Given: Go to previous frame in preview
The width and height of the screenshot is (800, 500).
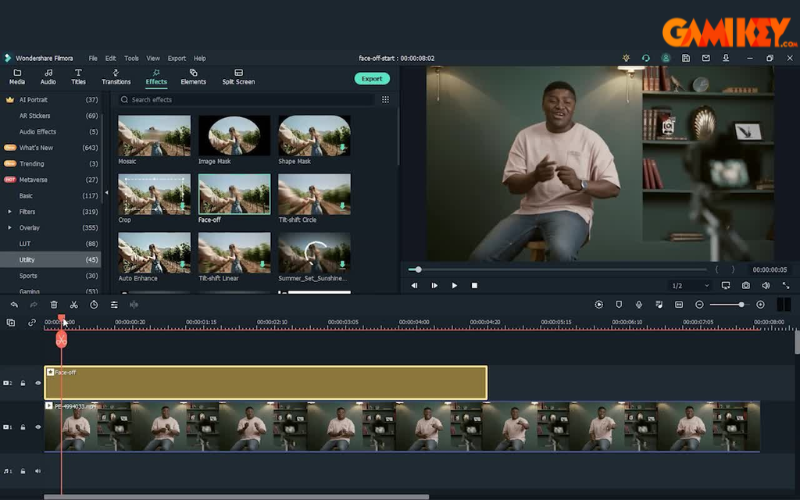Looking at the screenshot, I should coord(414,286).
